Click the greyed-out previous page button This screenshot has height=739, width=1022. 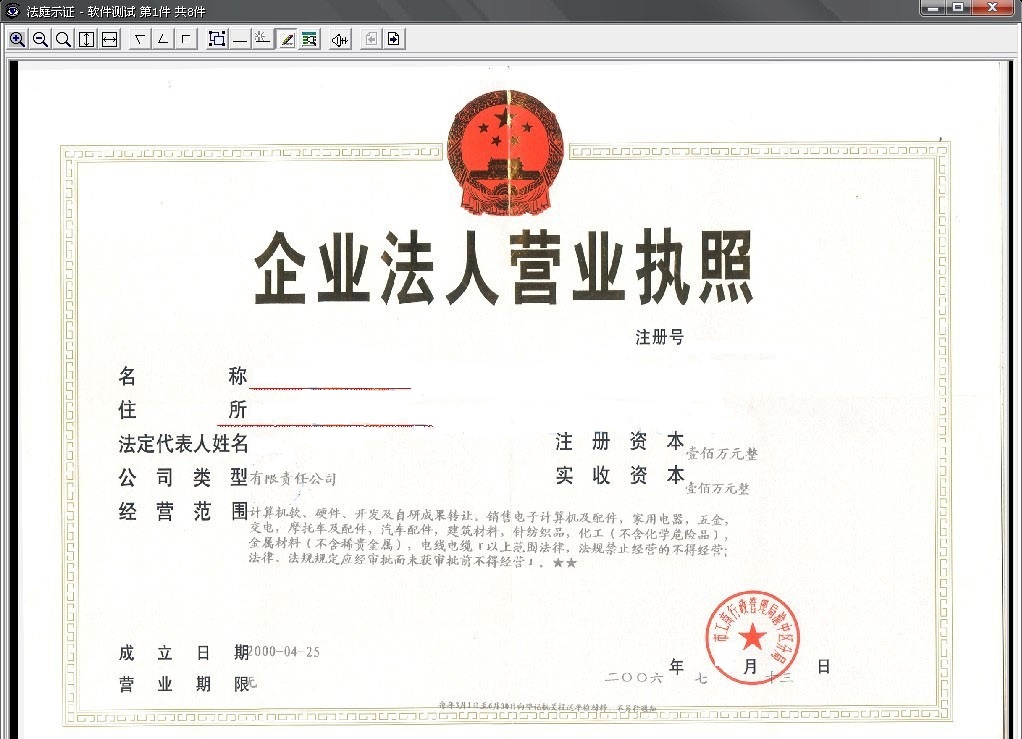371,39
